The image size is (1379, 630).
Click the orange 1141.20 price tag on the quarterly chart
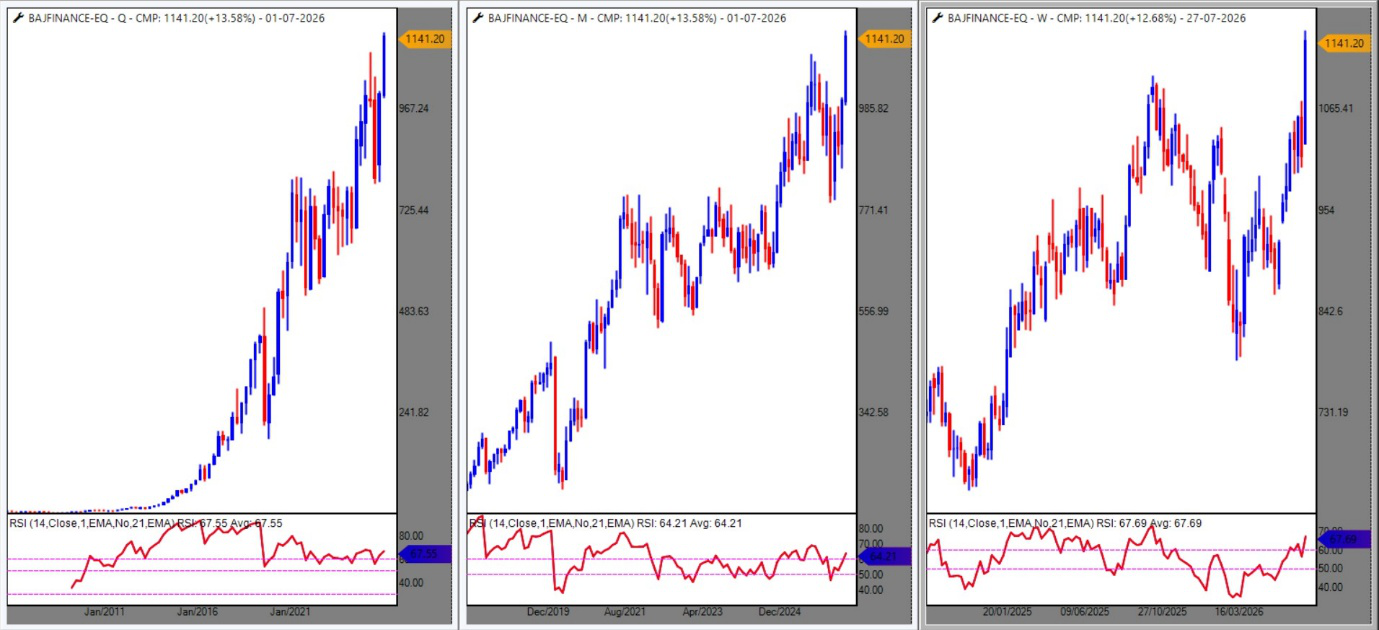coord(425,39)
